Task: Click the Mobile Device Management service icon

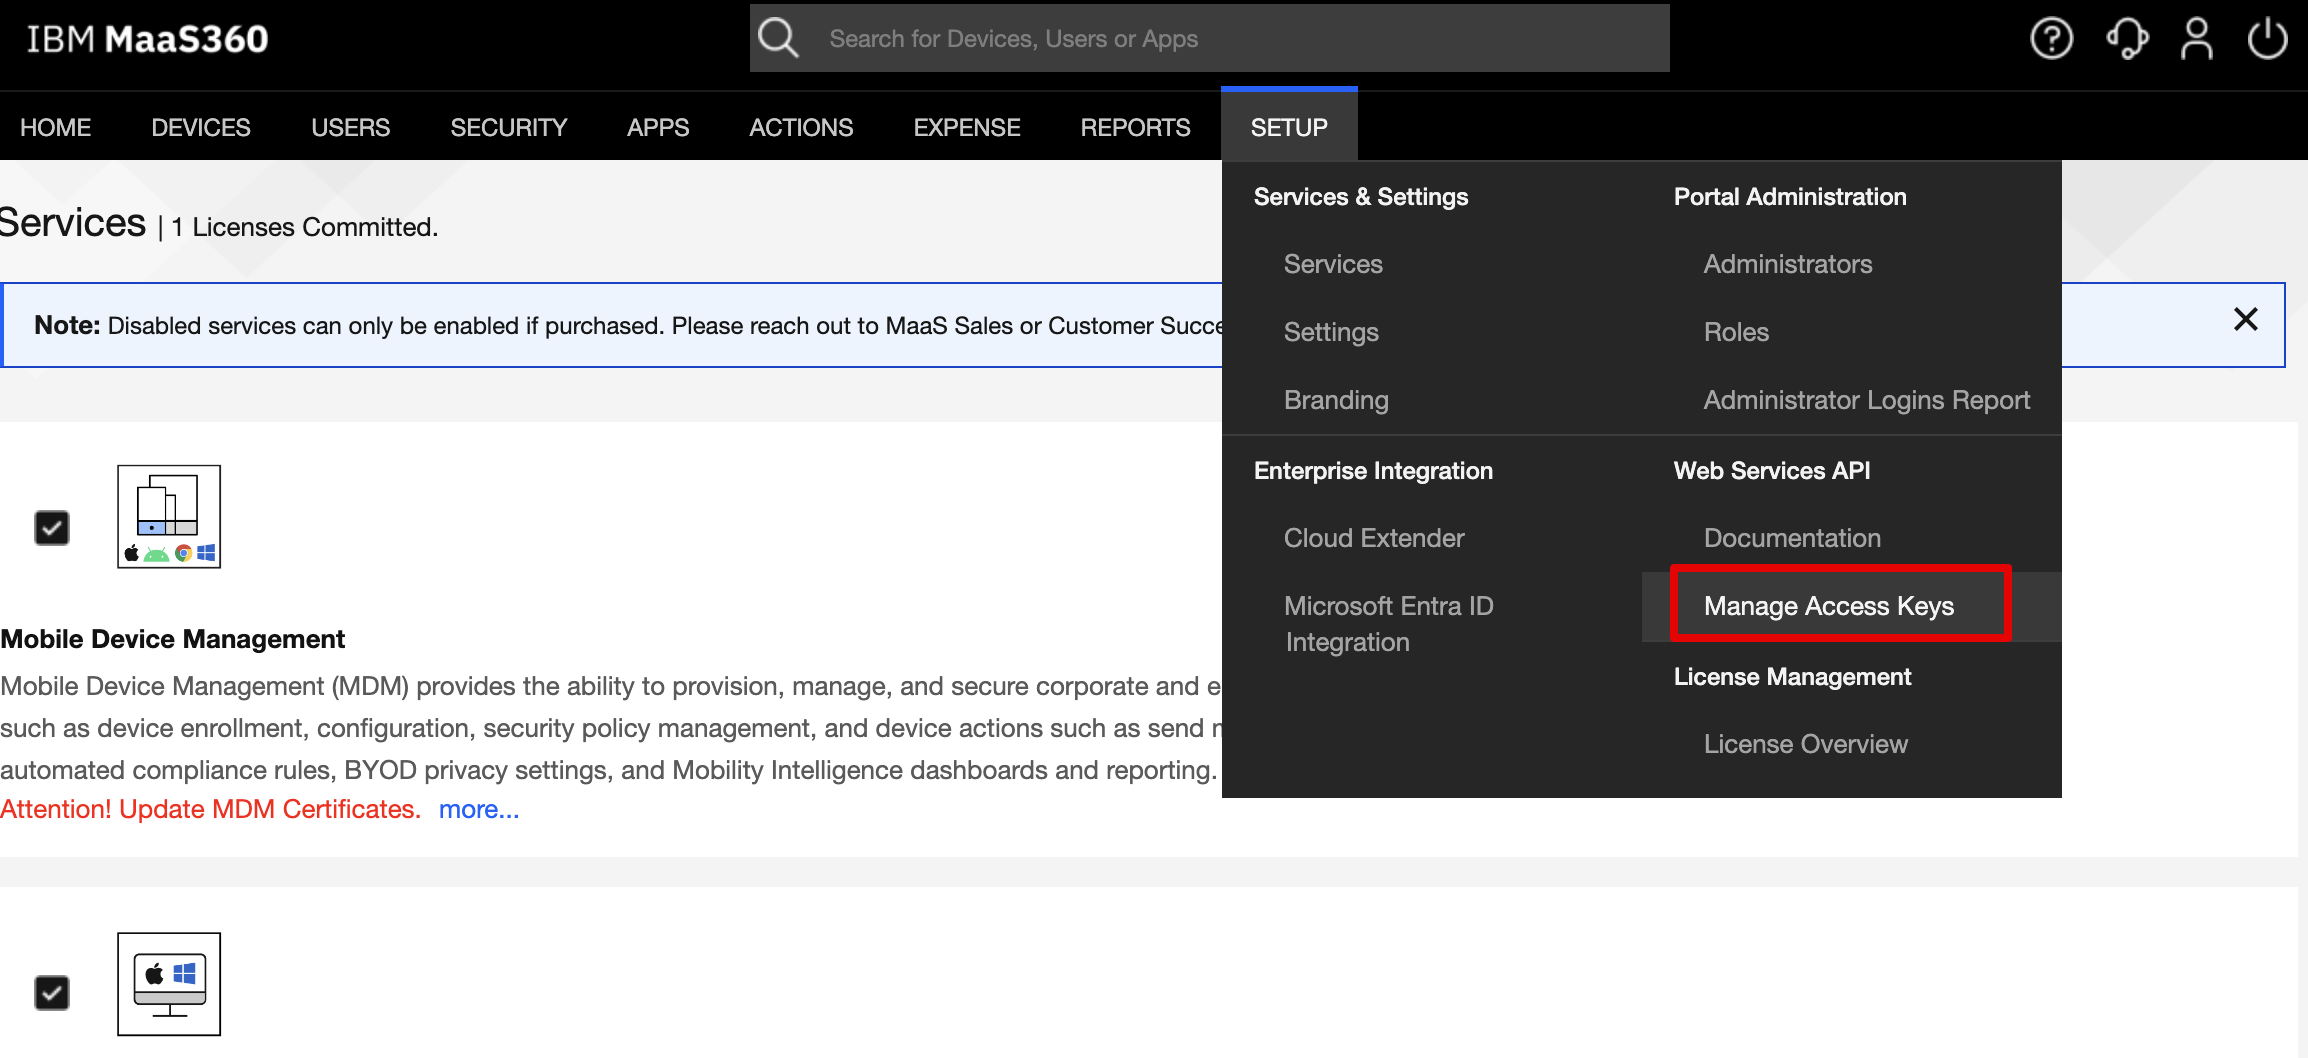Action: pos(169,516)
